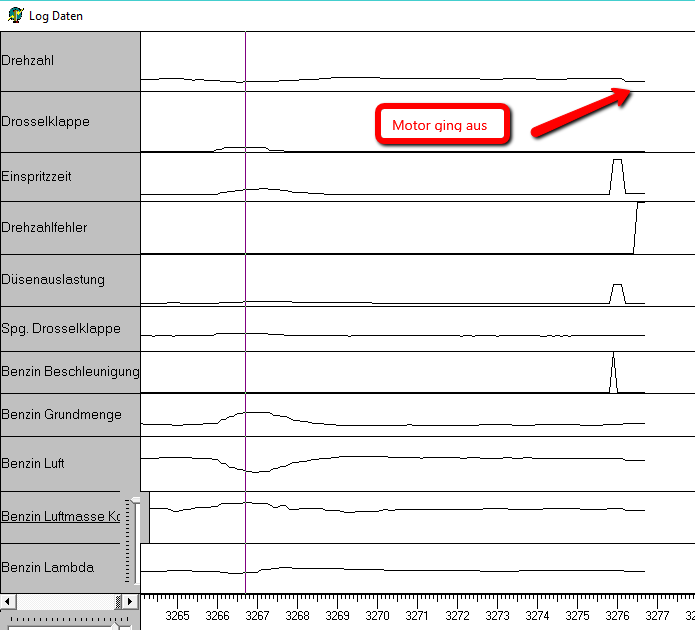
Task: Click the Einspritzzeit spike near 3276
Action: pos(617,175)
